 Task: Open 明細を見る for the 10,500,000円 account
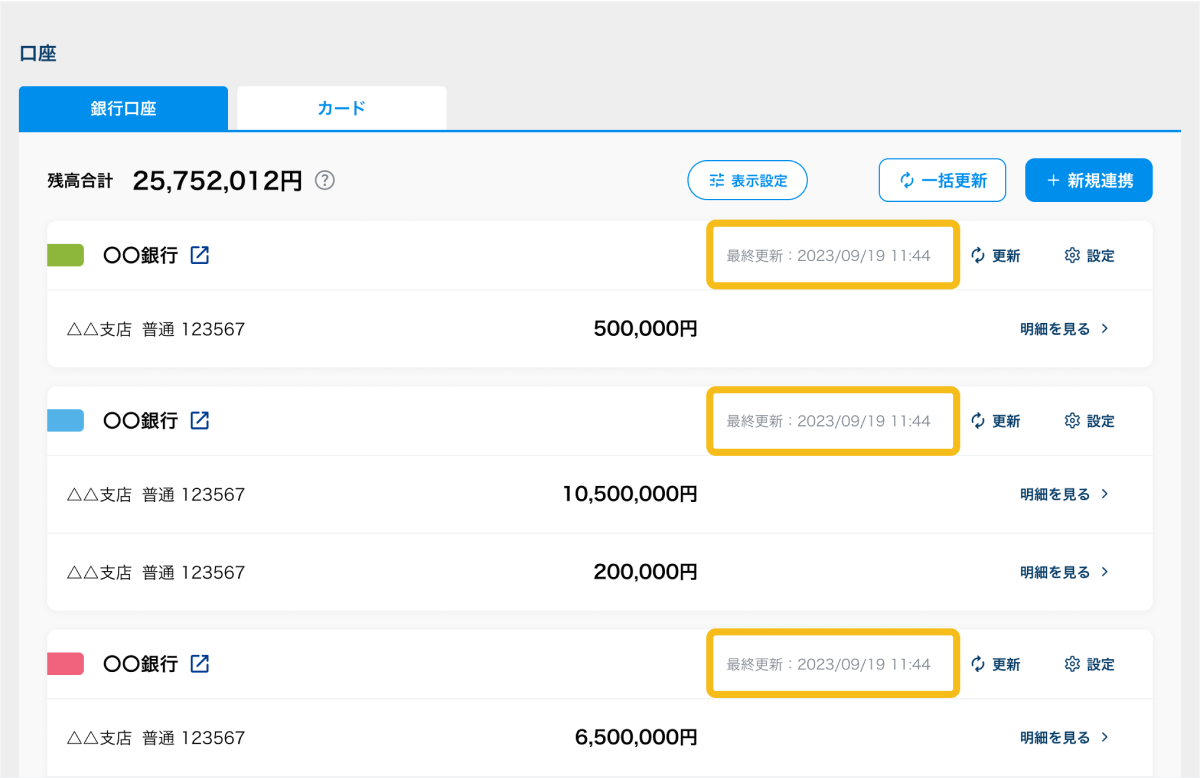[x=1064, y=493]
